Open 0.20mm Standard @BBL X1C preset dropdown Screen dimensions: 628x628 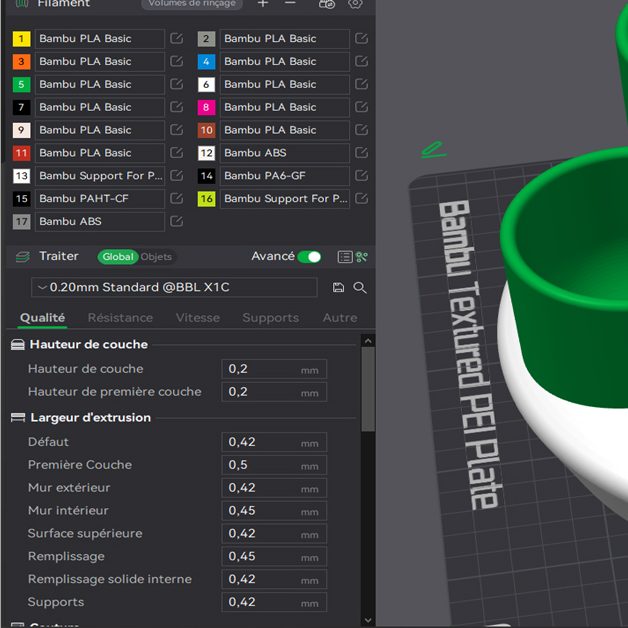click(174, 288)
